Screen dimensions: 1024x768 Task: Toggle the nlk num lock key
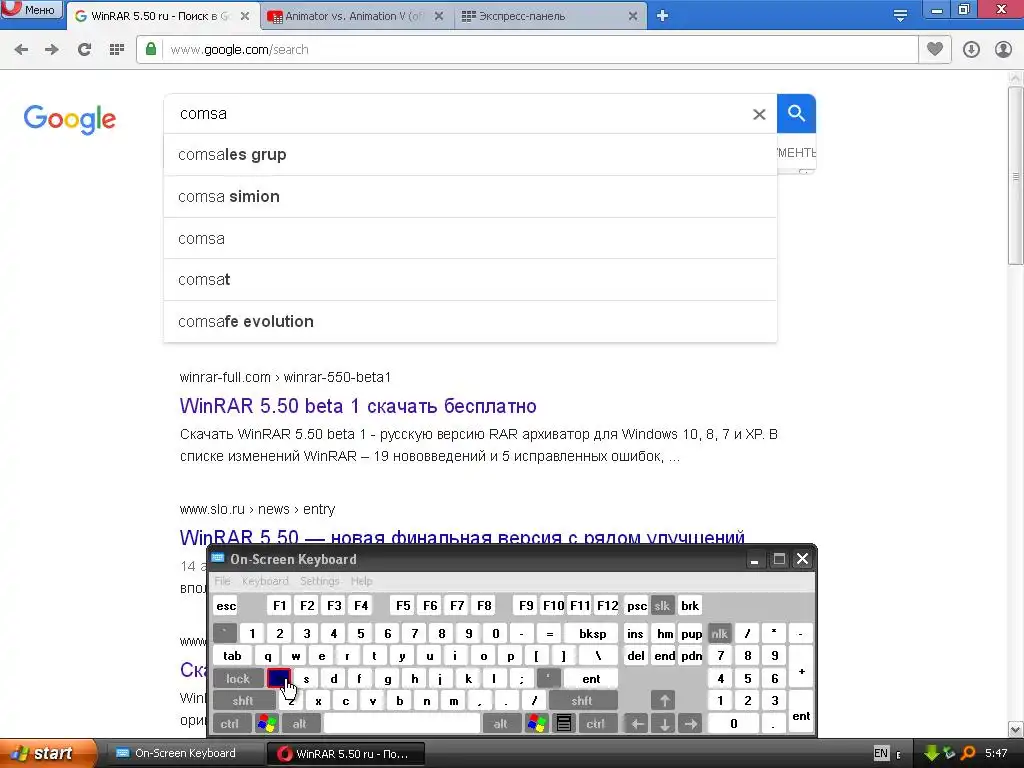[719, 633]
